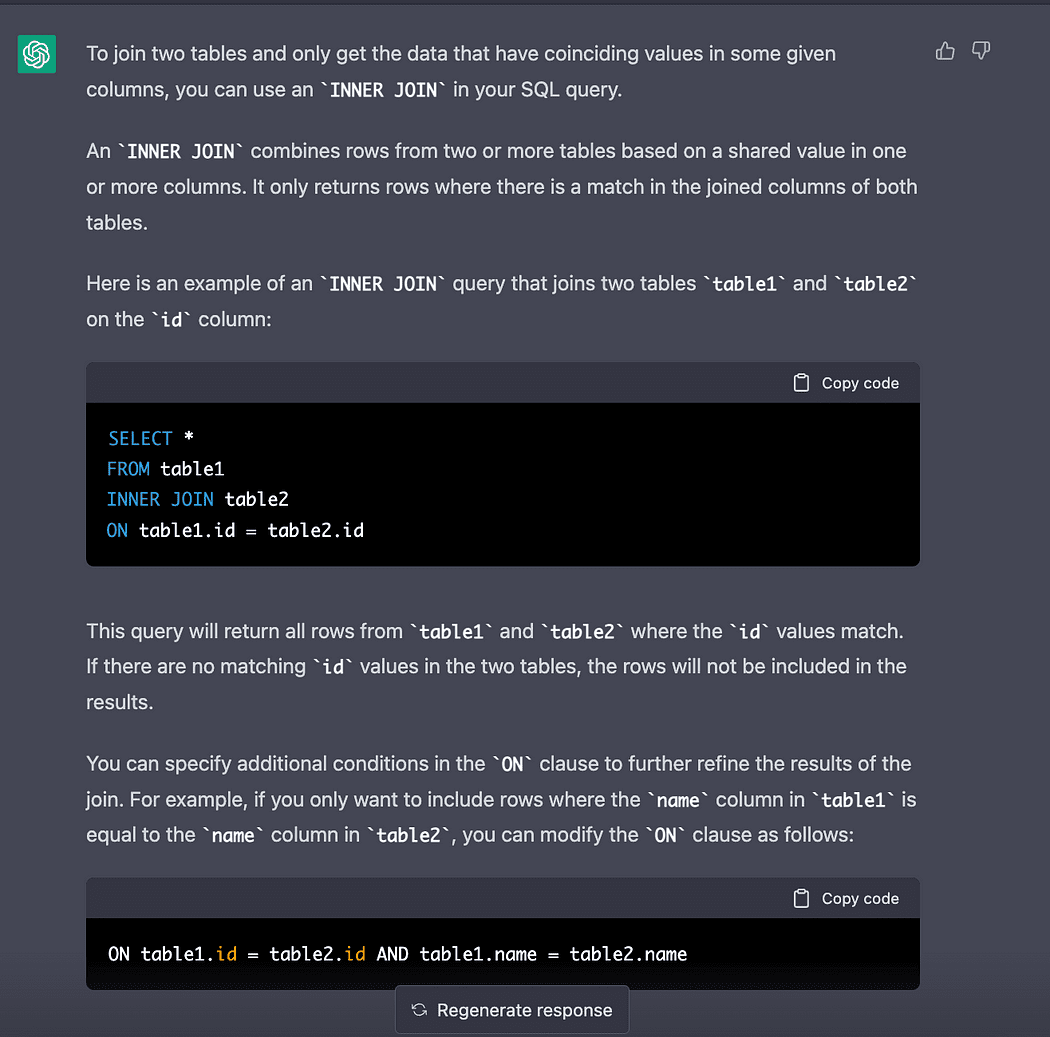Click the paragraph starting "This query will return"
This screenshot has height=1037, width=1050.
(x=497, y=667)
